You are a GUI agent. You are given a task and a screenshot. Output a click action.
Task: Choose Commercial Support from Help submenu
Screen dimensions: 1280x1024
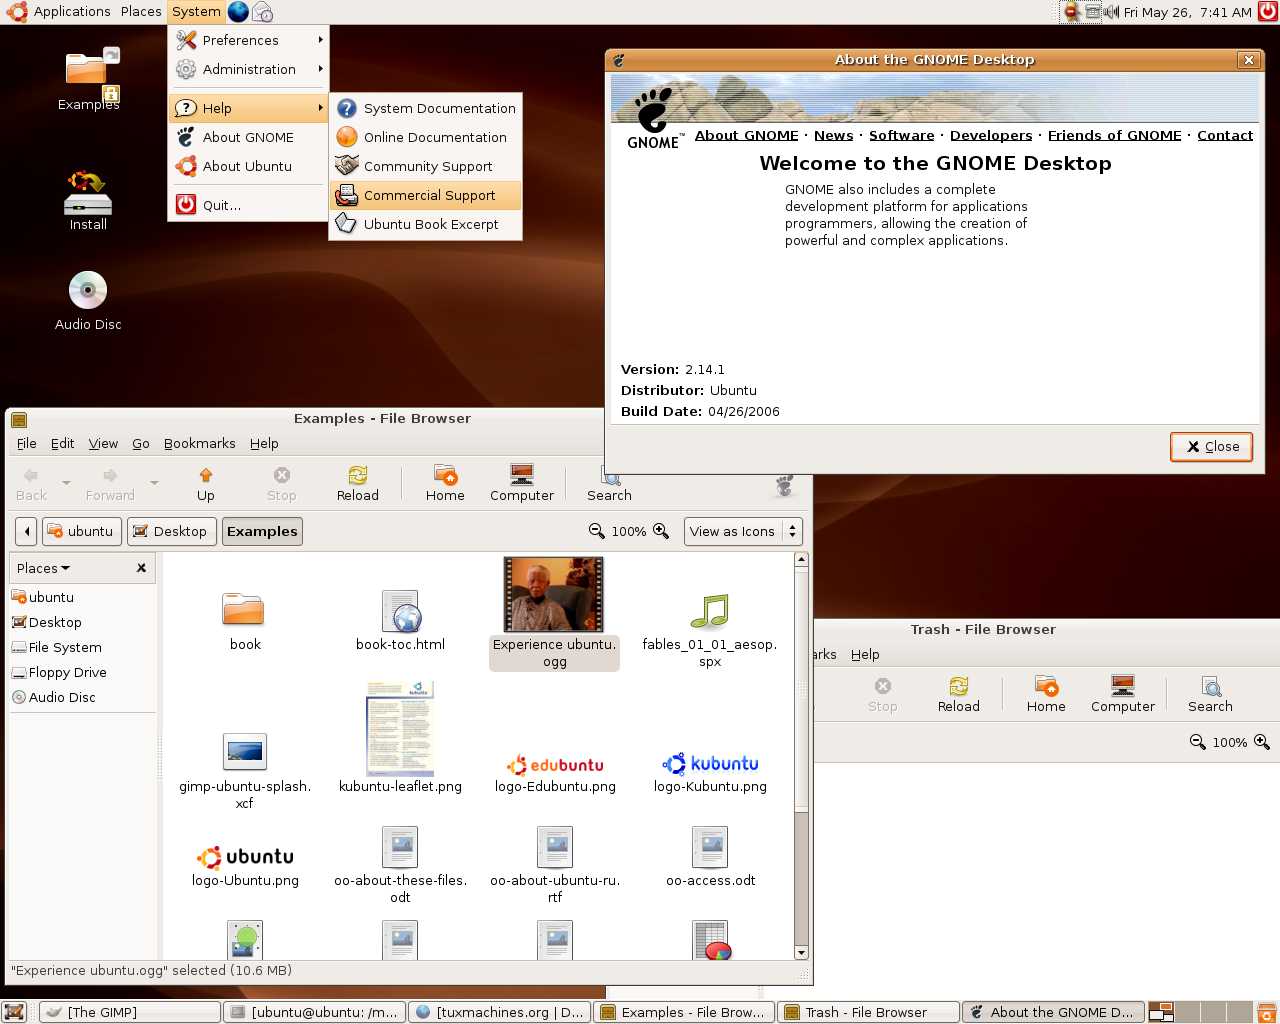(x=426, y=195)
